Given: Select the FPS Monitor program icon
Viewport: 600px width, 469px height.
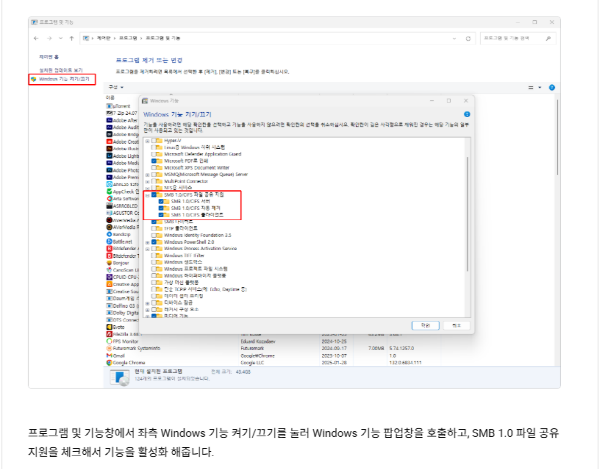Looking at the screenshot, I should (x=109, y=341).
